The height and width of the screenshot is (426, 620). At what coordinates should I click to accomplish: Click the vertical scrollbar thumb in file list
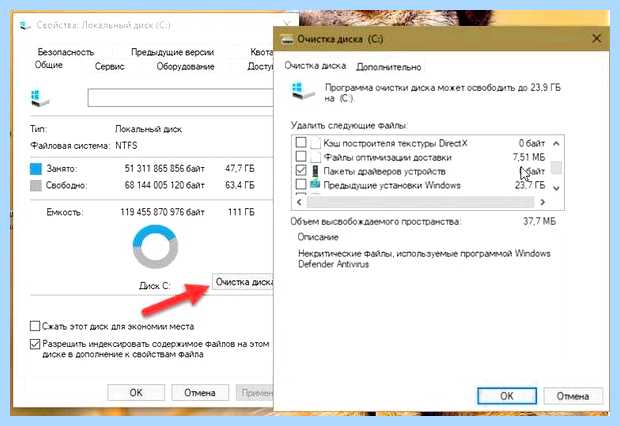pos(556,168)
